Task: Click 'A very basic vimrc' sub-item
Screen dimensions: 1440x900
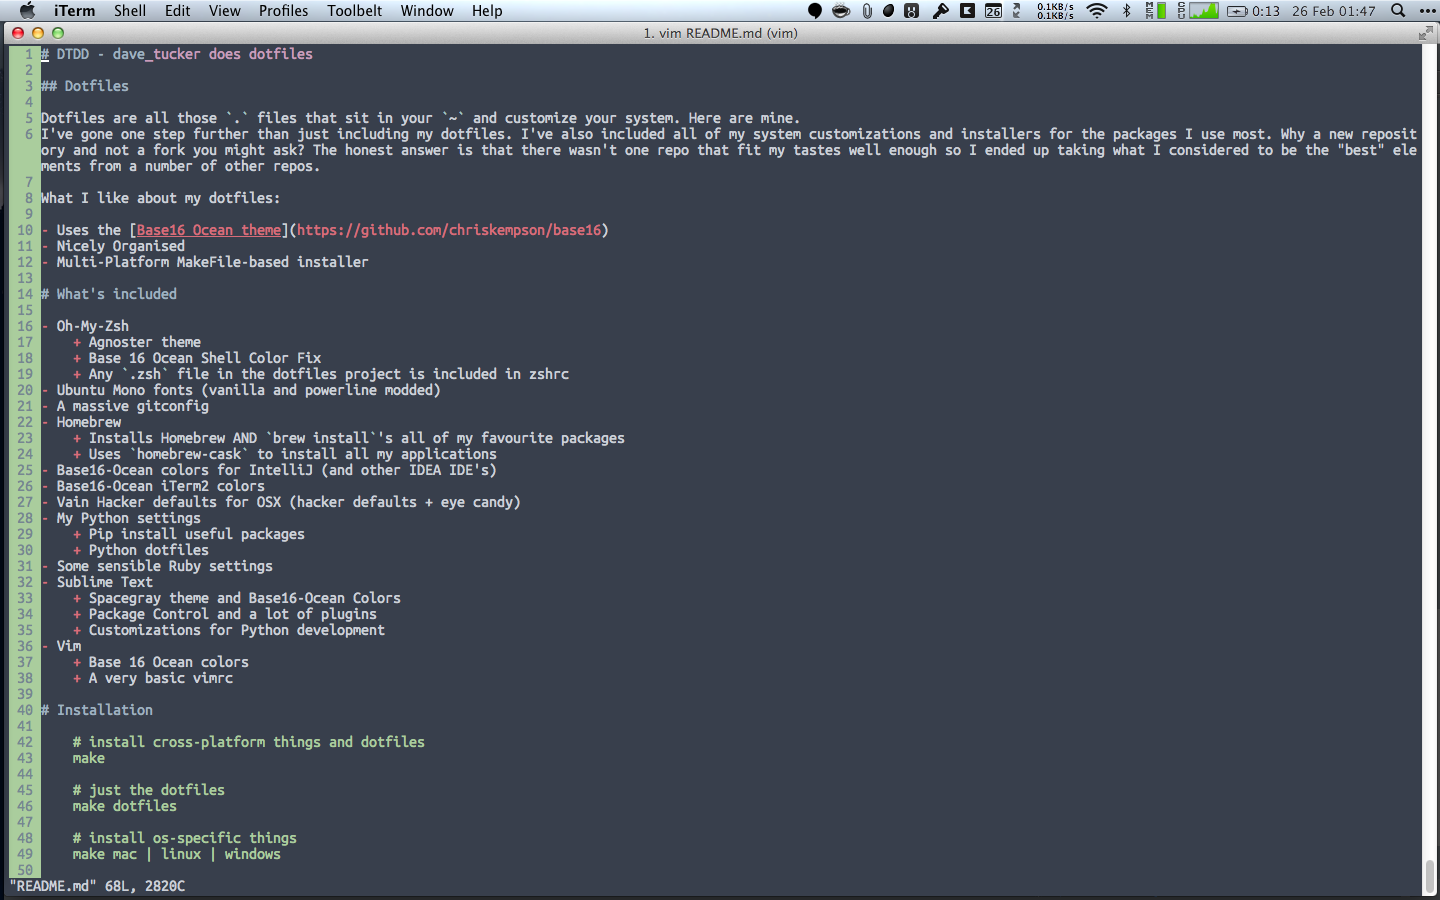Action: tap(161, 678)
